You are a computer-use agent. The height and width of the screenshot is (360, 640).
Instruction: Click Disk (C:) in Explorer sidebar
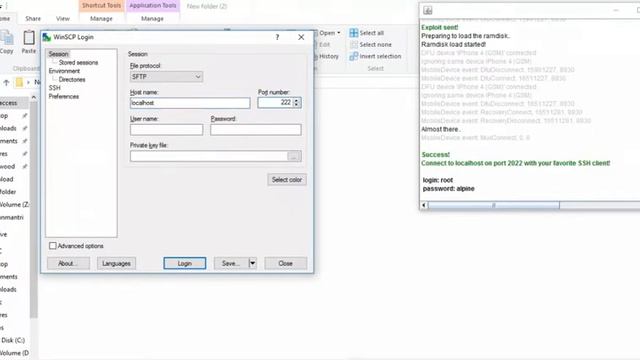(13, 340)
